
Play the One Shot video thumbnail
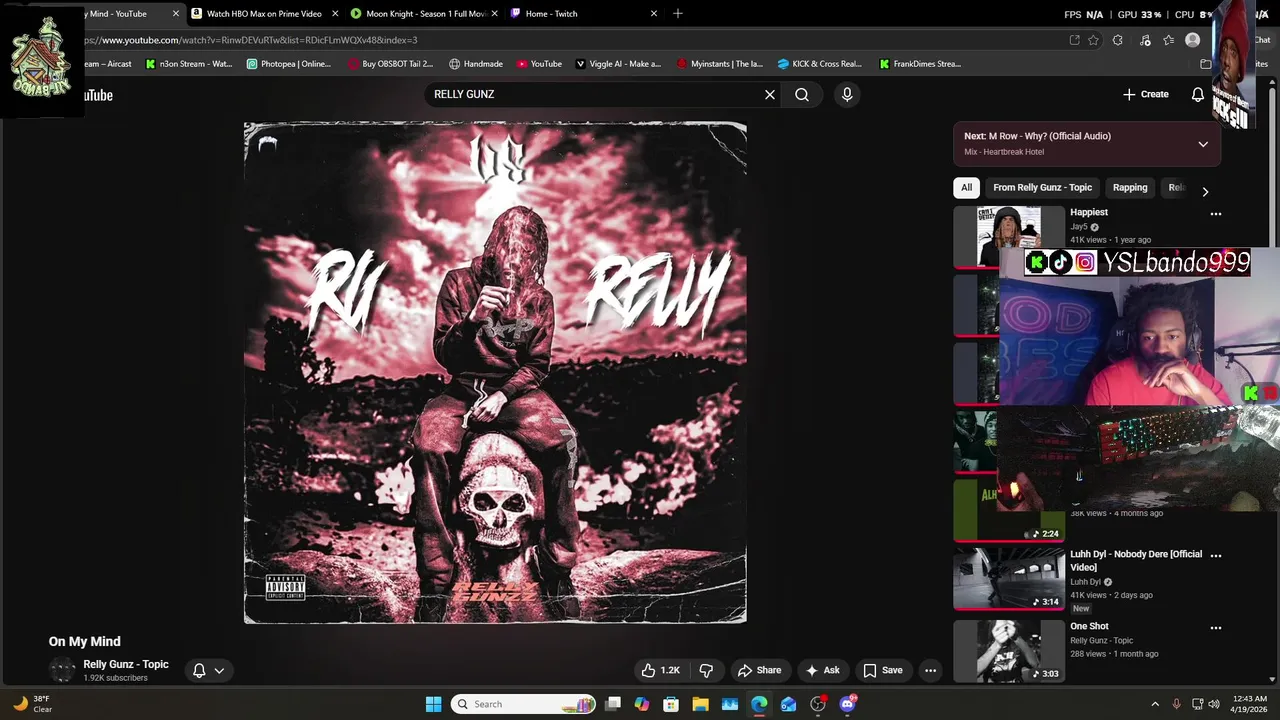(x=1009, y=651)
